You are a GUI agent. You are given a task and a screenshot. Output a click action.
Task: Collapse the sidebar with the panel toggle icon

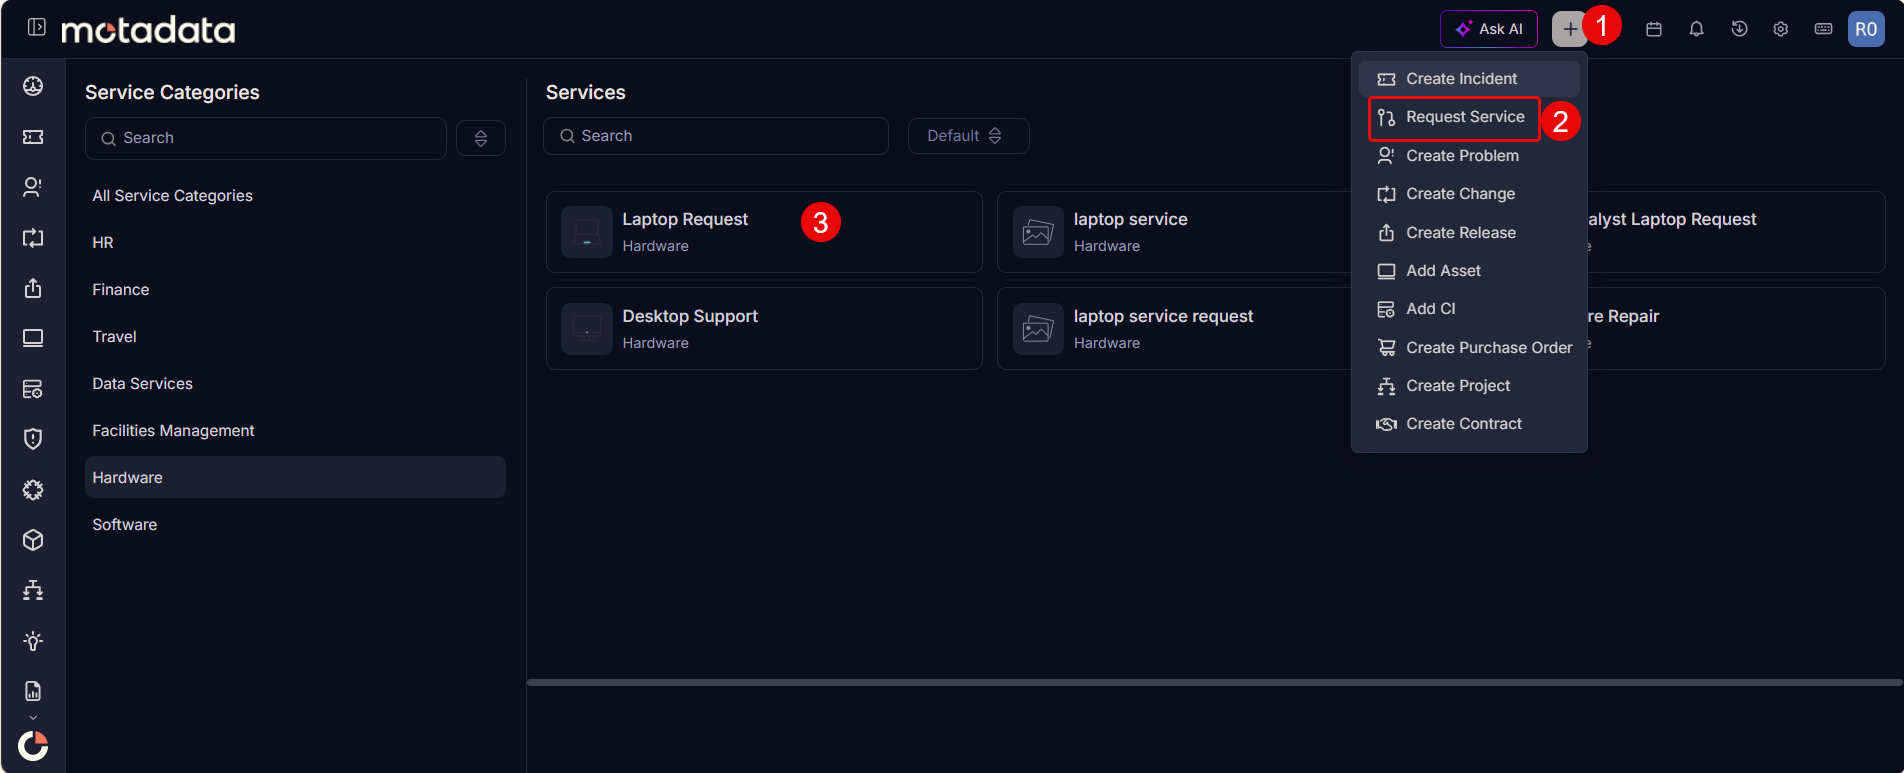pyautogui.click(x=37, y=27)
